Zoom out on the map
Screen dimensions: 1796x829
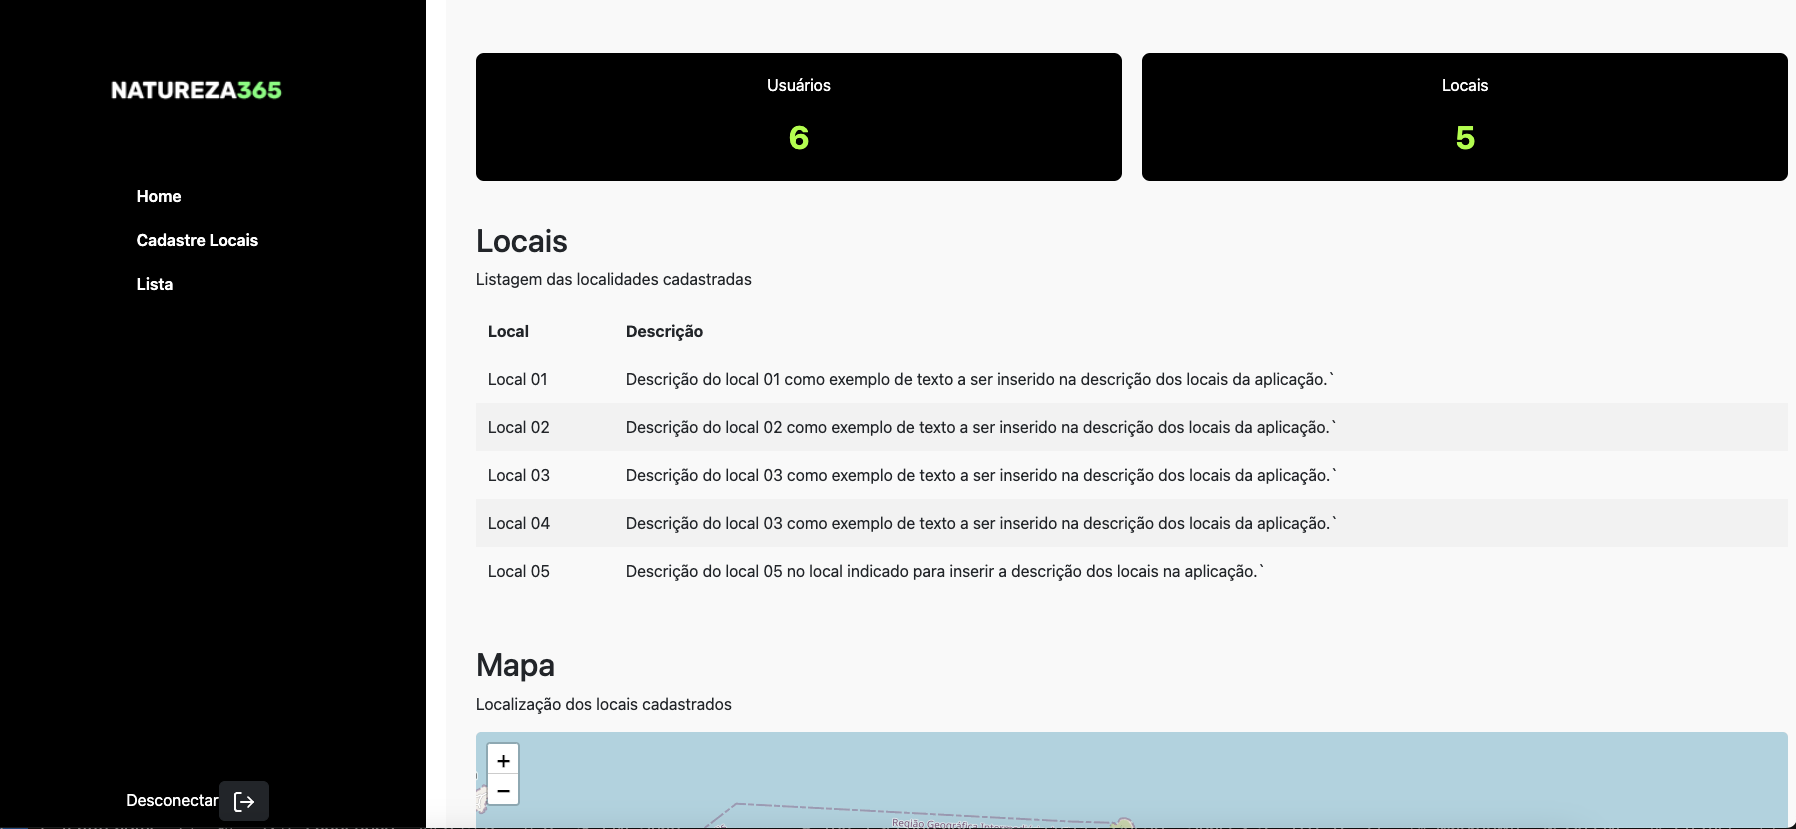click(x=503, y=790)
